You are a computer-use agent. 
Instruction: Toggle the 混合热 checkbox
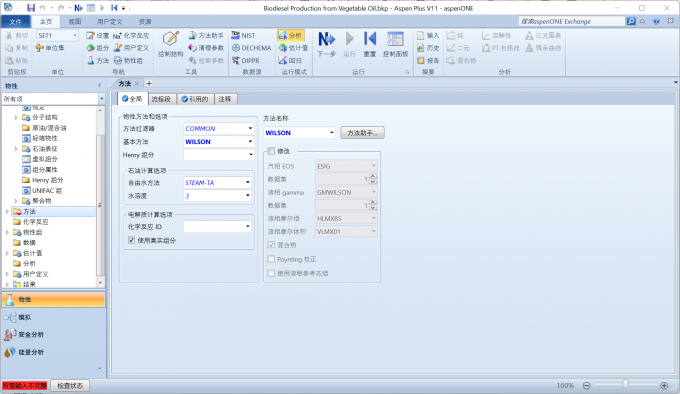point(271,245)
